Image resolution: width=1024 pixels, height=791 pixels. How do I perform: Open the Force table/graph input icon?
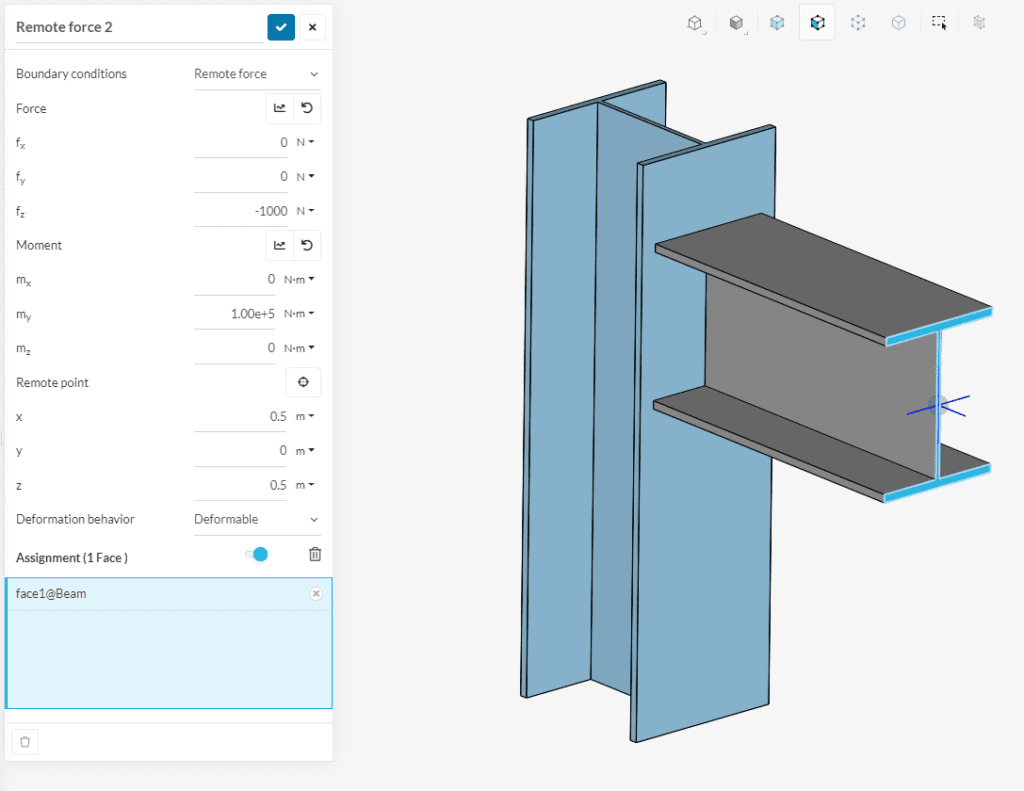(x=280, y=109)
